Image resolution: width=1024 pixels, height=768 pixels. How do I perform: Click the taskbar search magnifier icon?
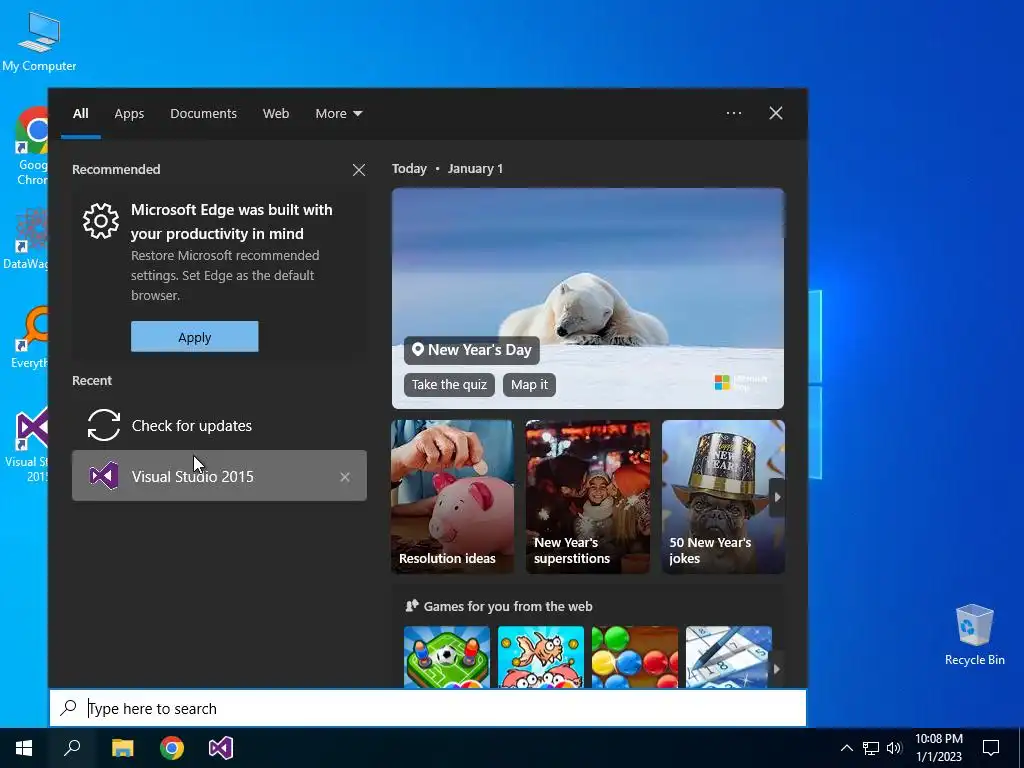[72, 748]
